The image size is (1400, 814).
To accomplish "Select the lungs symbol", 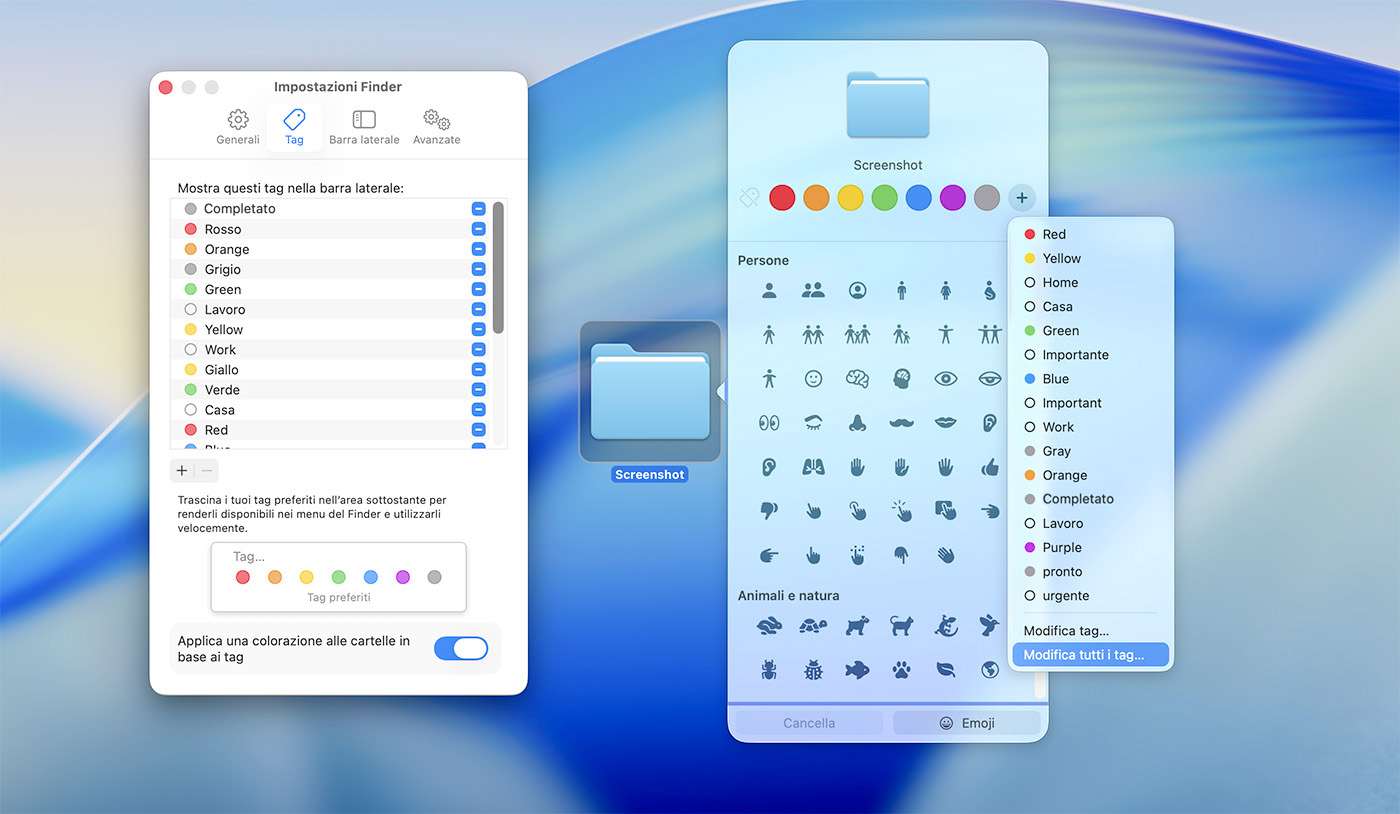I will [813, 467].
